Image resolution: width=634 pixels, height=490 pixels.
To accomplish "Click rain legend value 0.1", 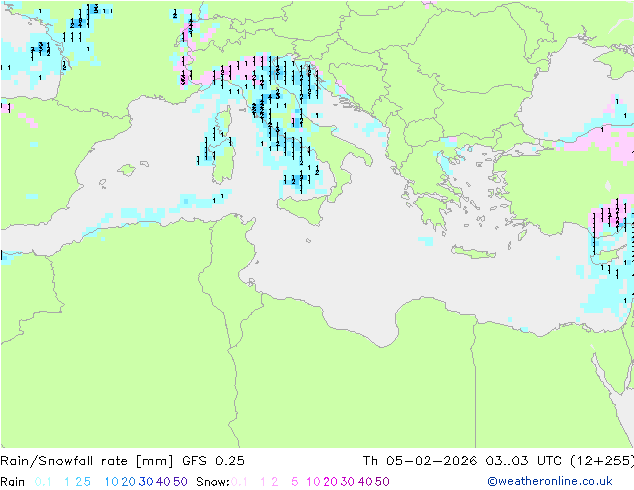I will coord(43,482).
